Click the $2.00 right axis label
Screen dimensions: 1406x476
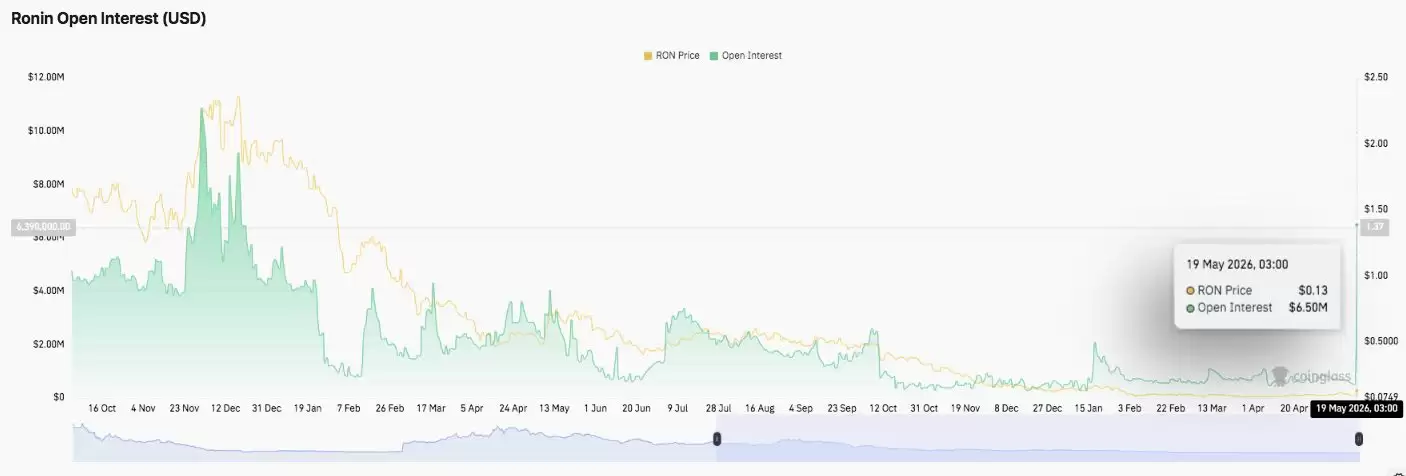click(x=1376, y=143)
